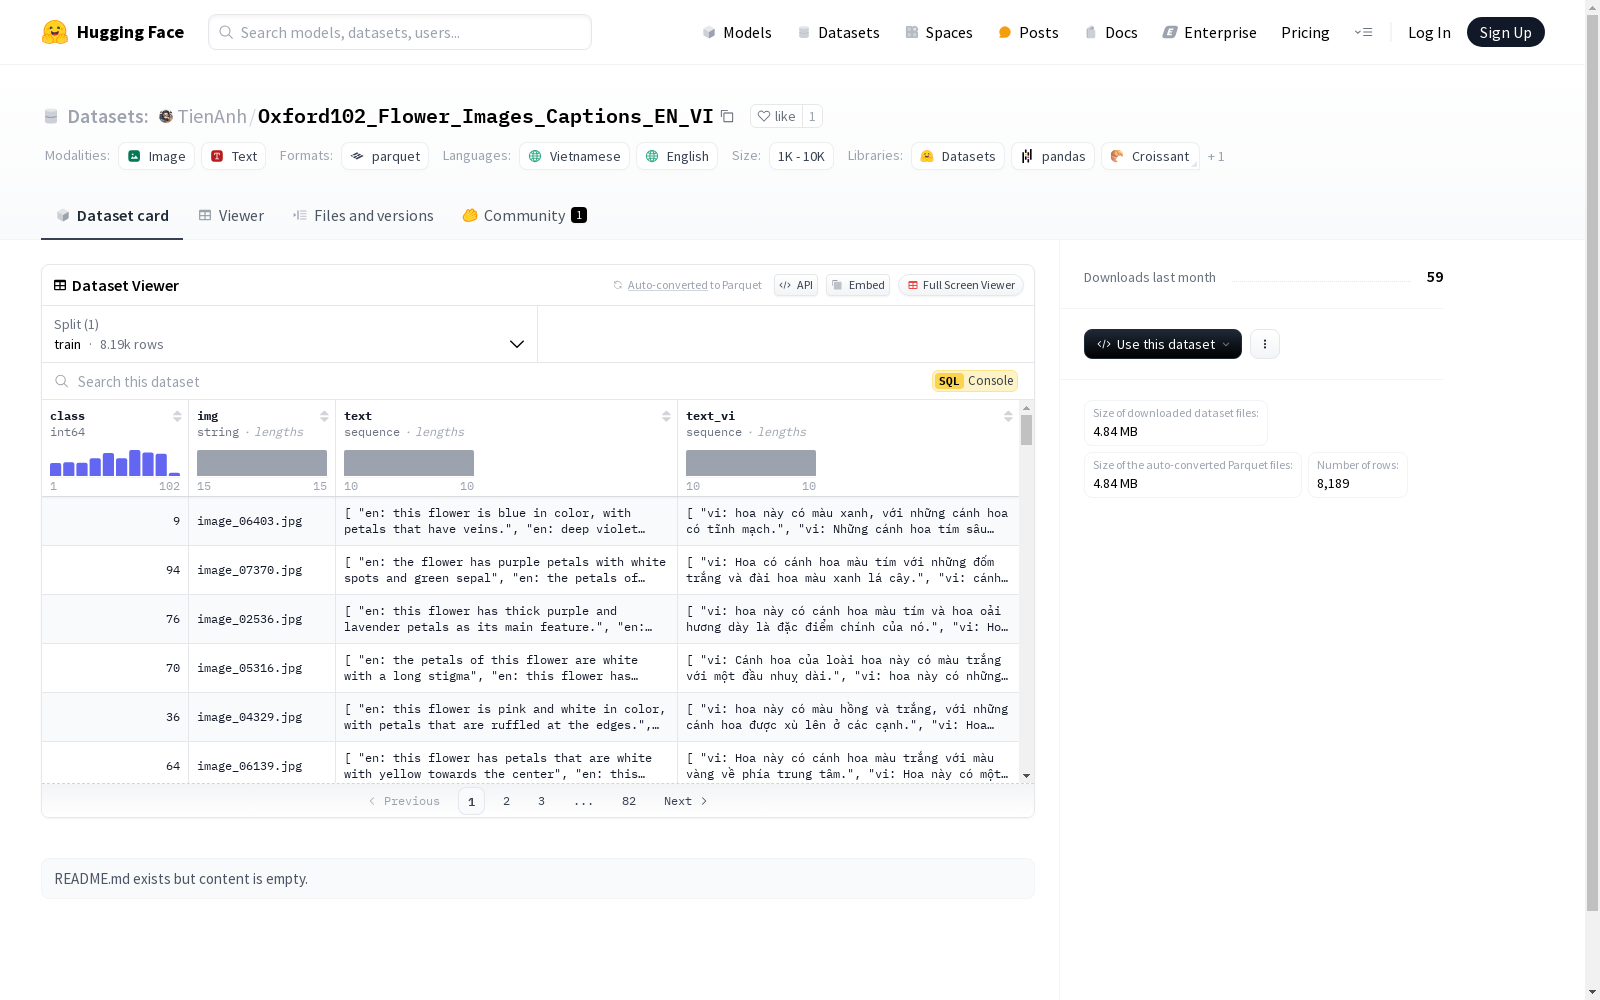Click the image_04329.jpg cell
This screenshot has height=1000, width=1600.
262,717
